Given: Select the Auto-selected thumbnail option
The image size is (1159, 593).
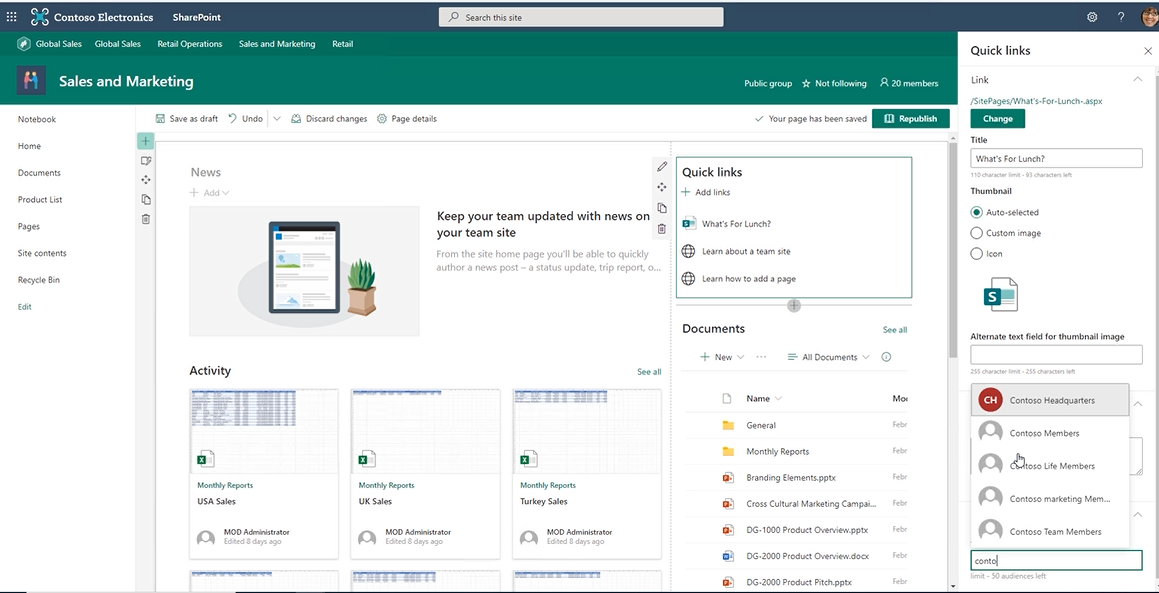Looking at the screenshot, I should [x=976, y=212].
